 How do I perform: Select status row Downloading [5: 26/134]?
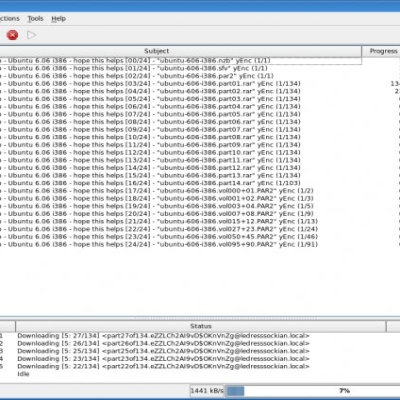(200, 344)
